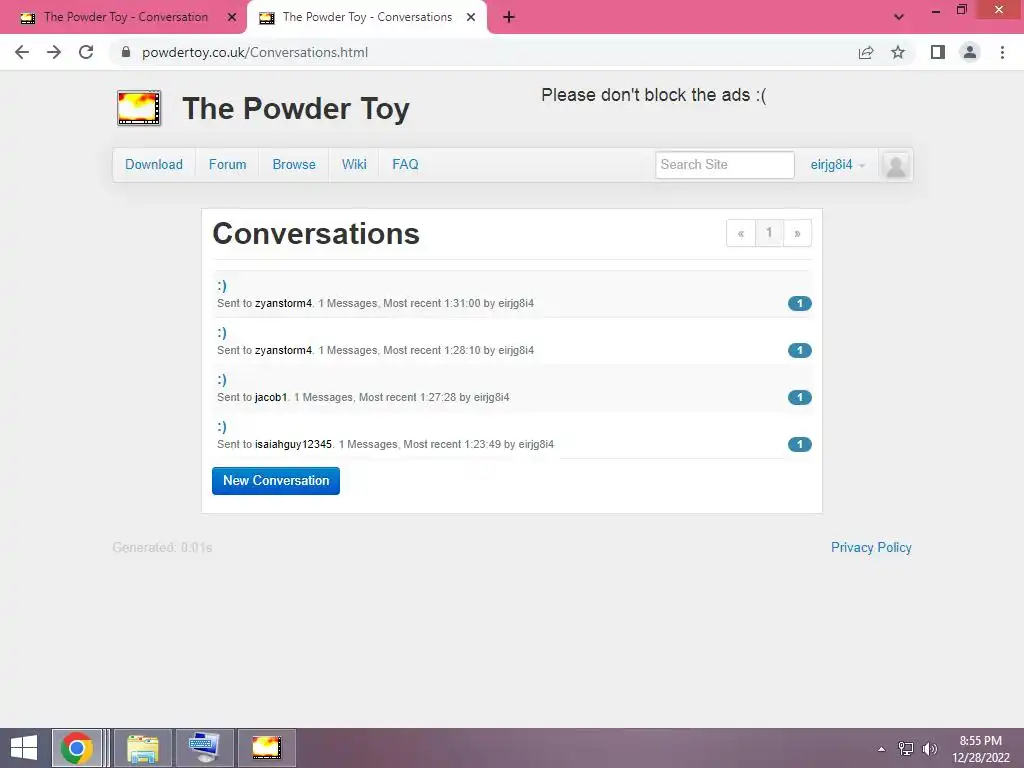
Task: Click message count badge for jacob1 conversation
Action: point(799,397)
